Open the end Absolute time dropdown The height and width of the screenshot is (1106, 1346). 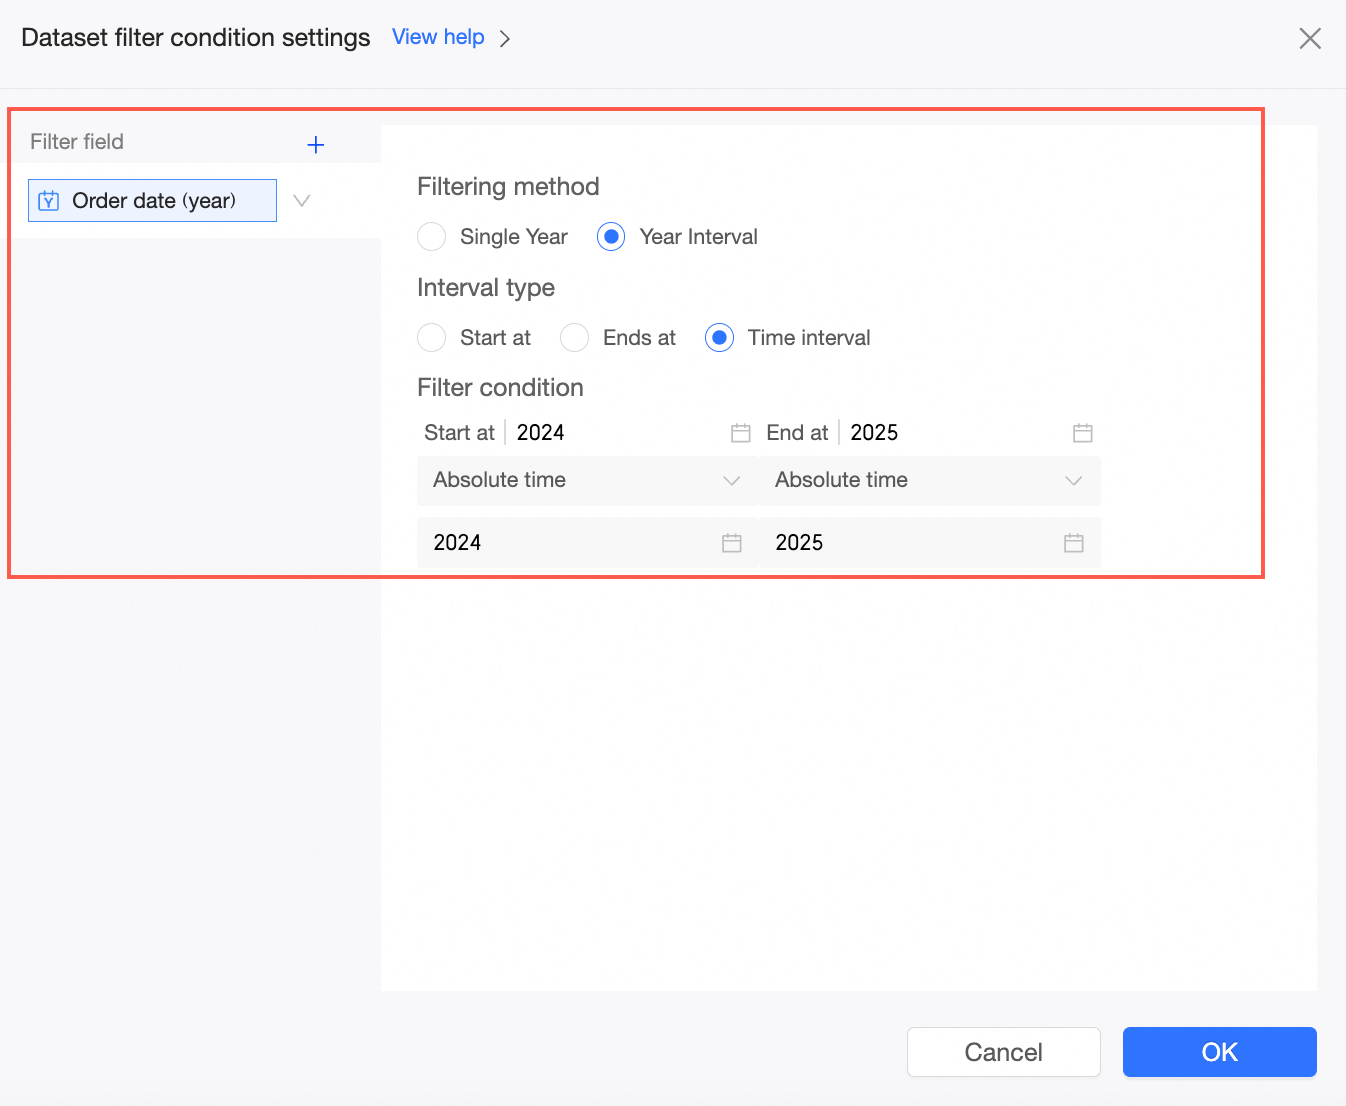pos(929,481)
